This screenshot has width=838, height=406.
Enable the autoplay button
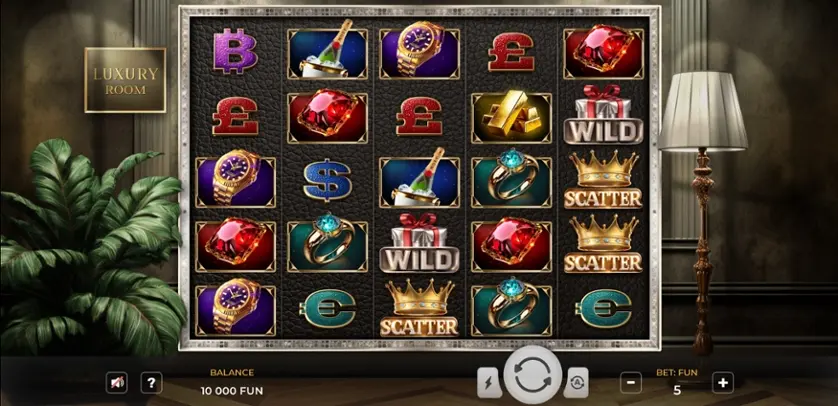pyautogui.click(x=576, y=382)
